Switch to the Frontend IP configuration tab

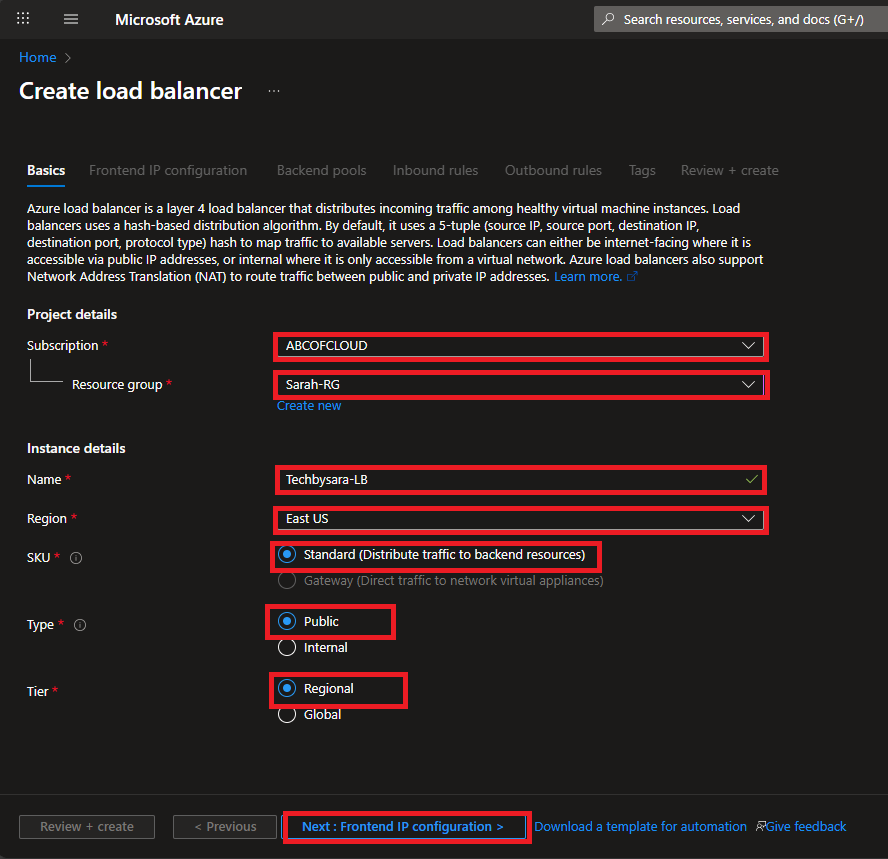168,170
